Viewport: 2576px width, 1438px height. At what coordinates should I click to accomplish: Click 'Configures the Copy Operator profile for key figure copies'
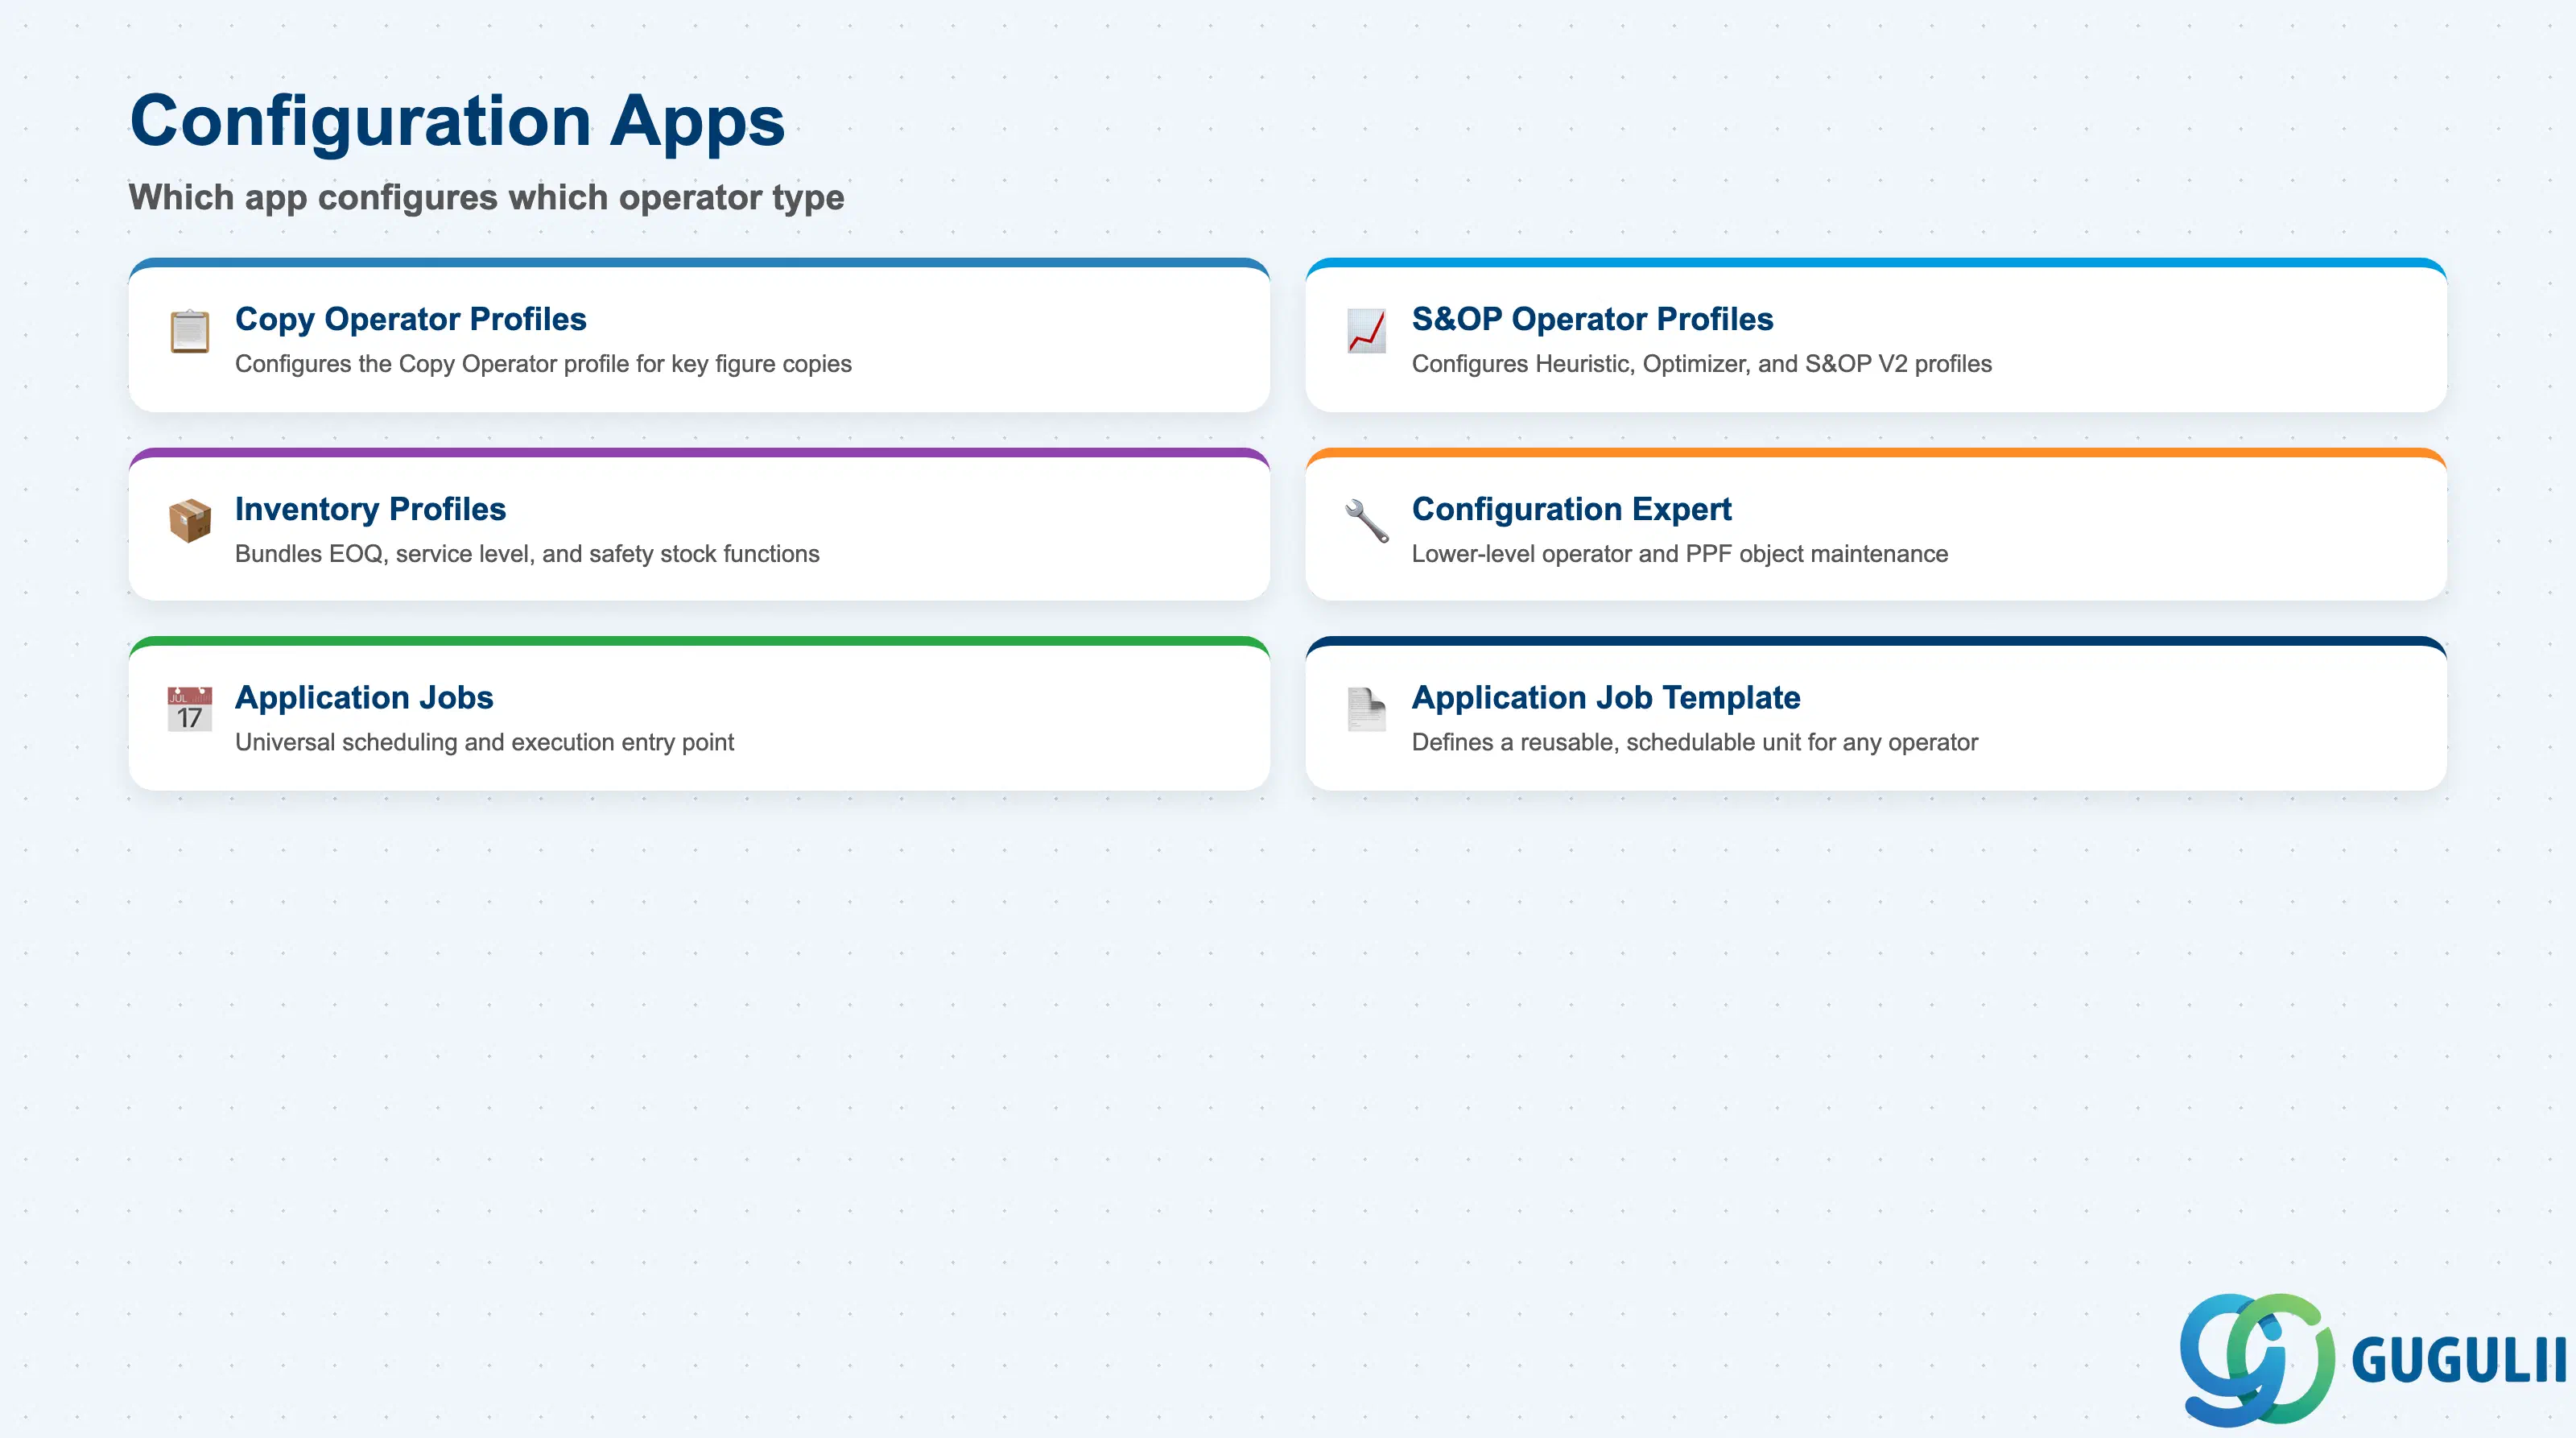click(543, 364)
